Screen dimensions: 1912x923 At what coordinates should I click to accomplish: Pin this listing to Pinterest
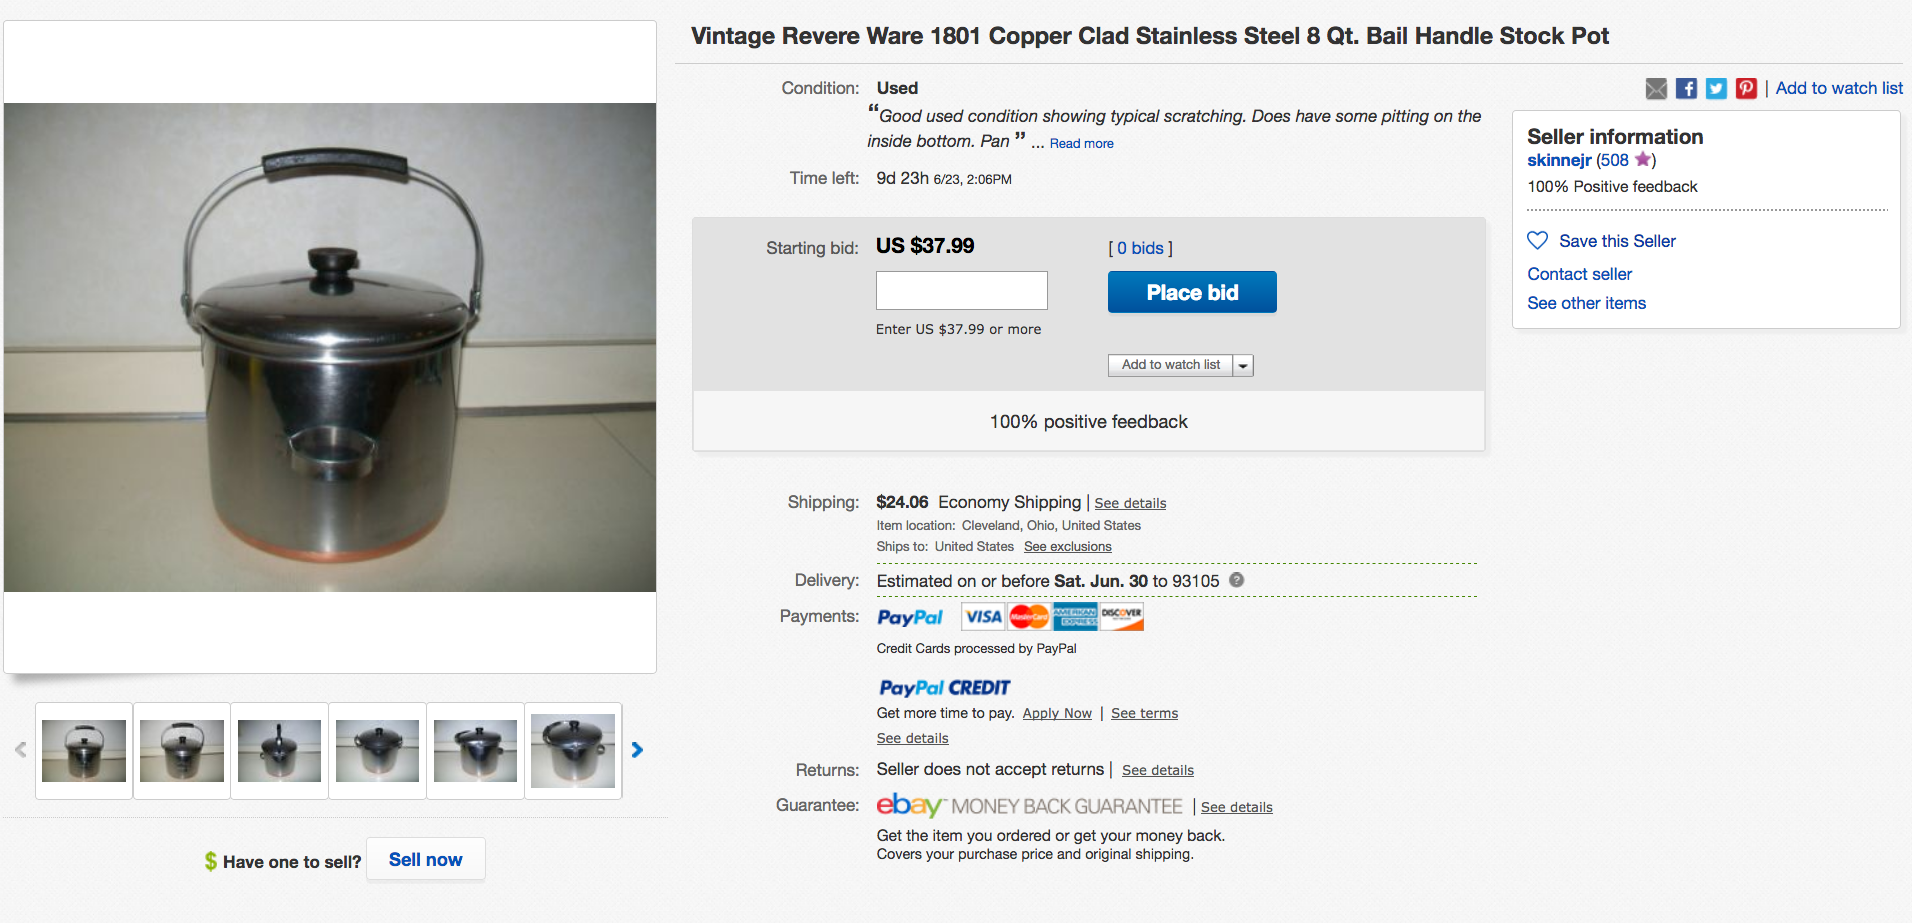pos(1746,88)
